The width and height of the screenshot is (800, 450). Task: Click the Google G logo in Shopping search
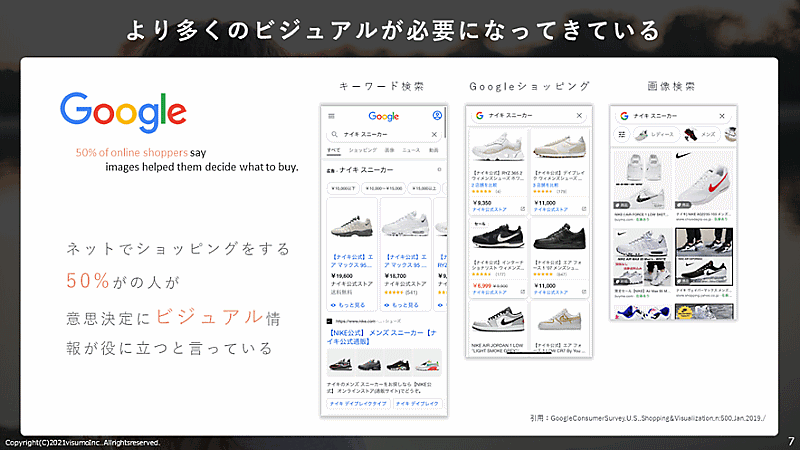[480, 116]
